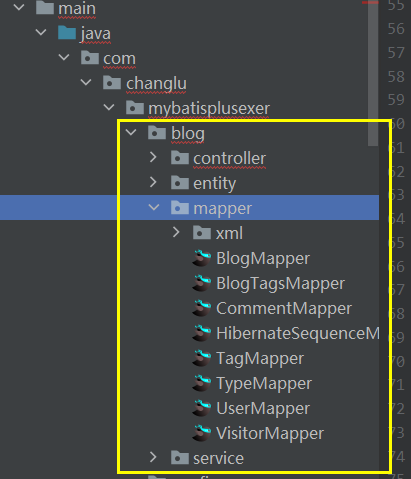The height and width of the screenshot is (479, 411).
Task: Click the java source root folder icon
Action: pyautogui.click(x=67, y=33)
